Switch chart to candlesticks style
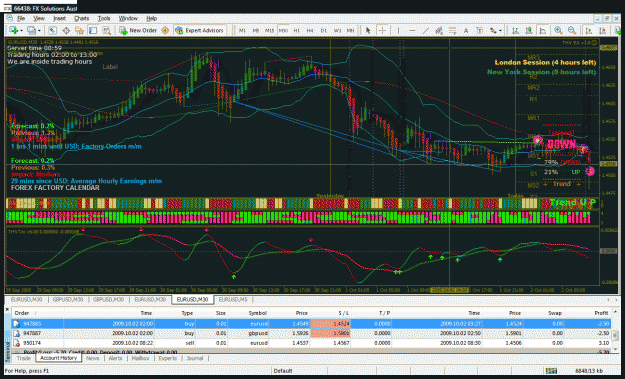 click(529, 30)
